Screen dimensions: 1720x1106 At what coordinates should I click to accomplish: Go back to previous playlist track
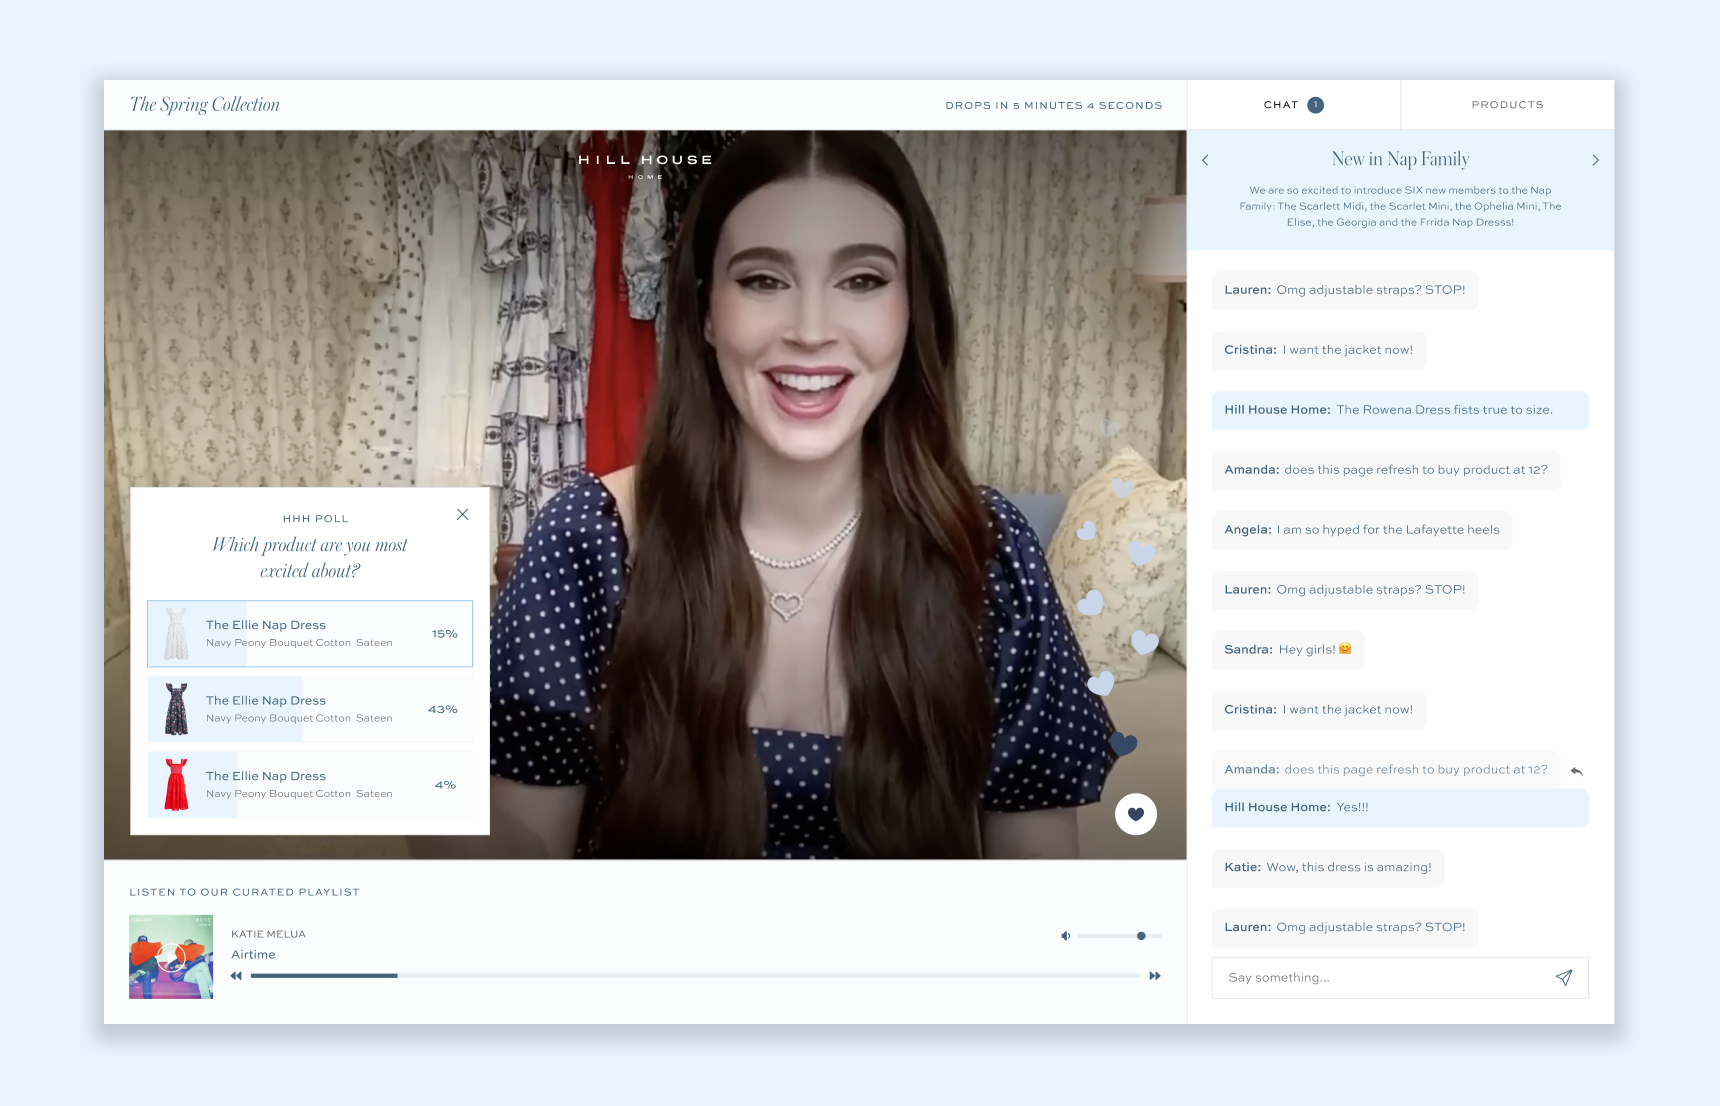pos(236,976)
